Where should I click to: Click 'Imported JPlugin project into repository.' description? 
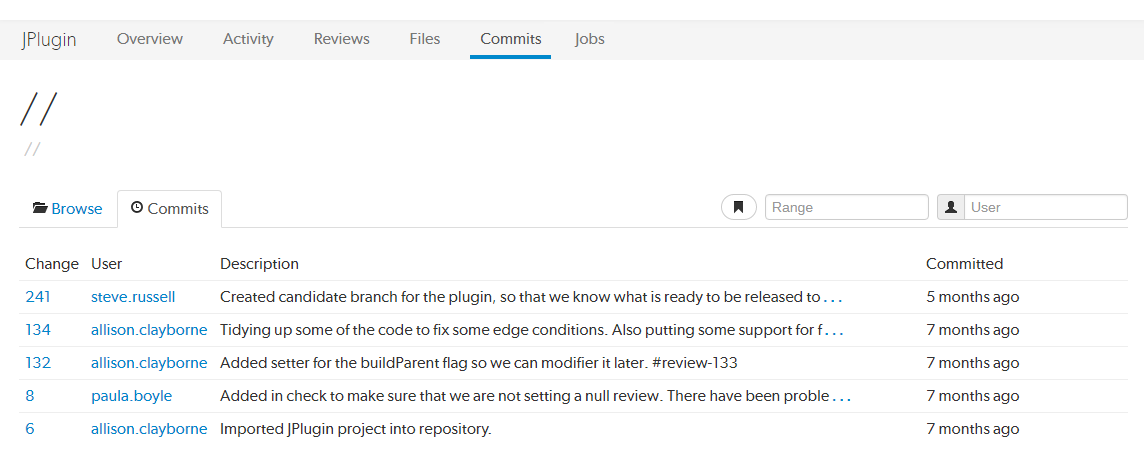(x=356, y=429)
